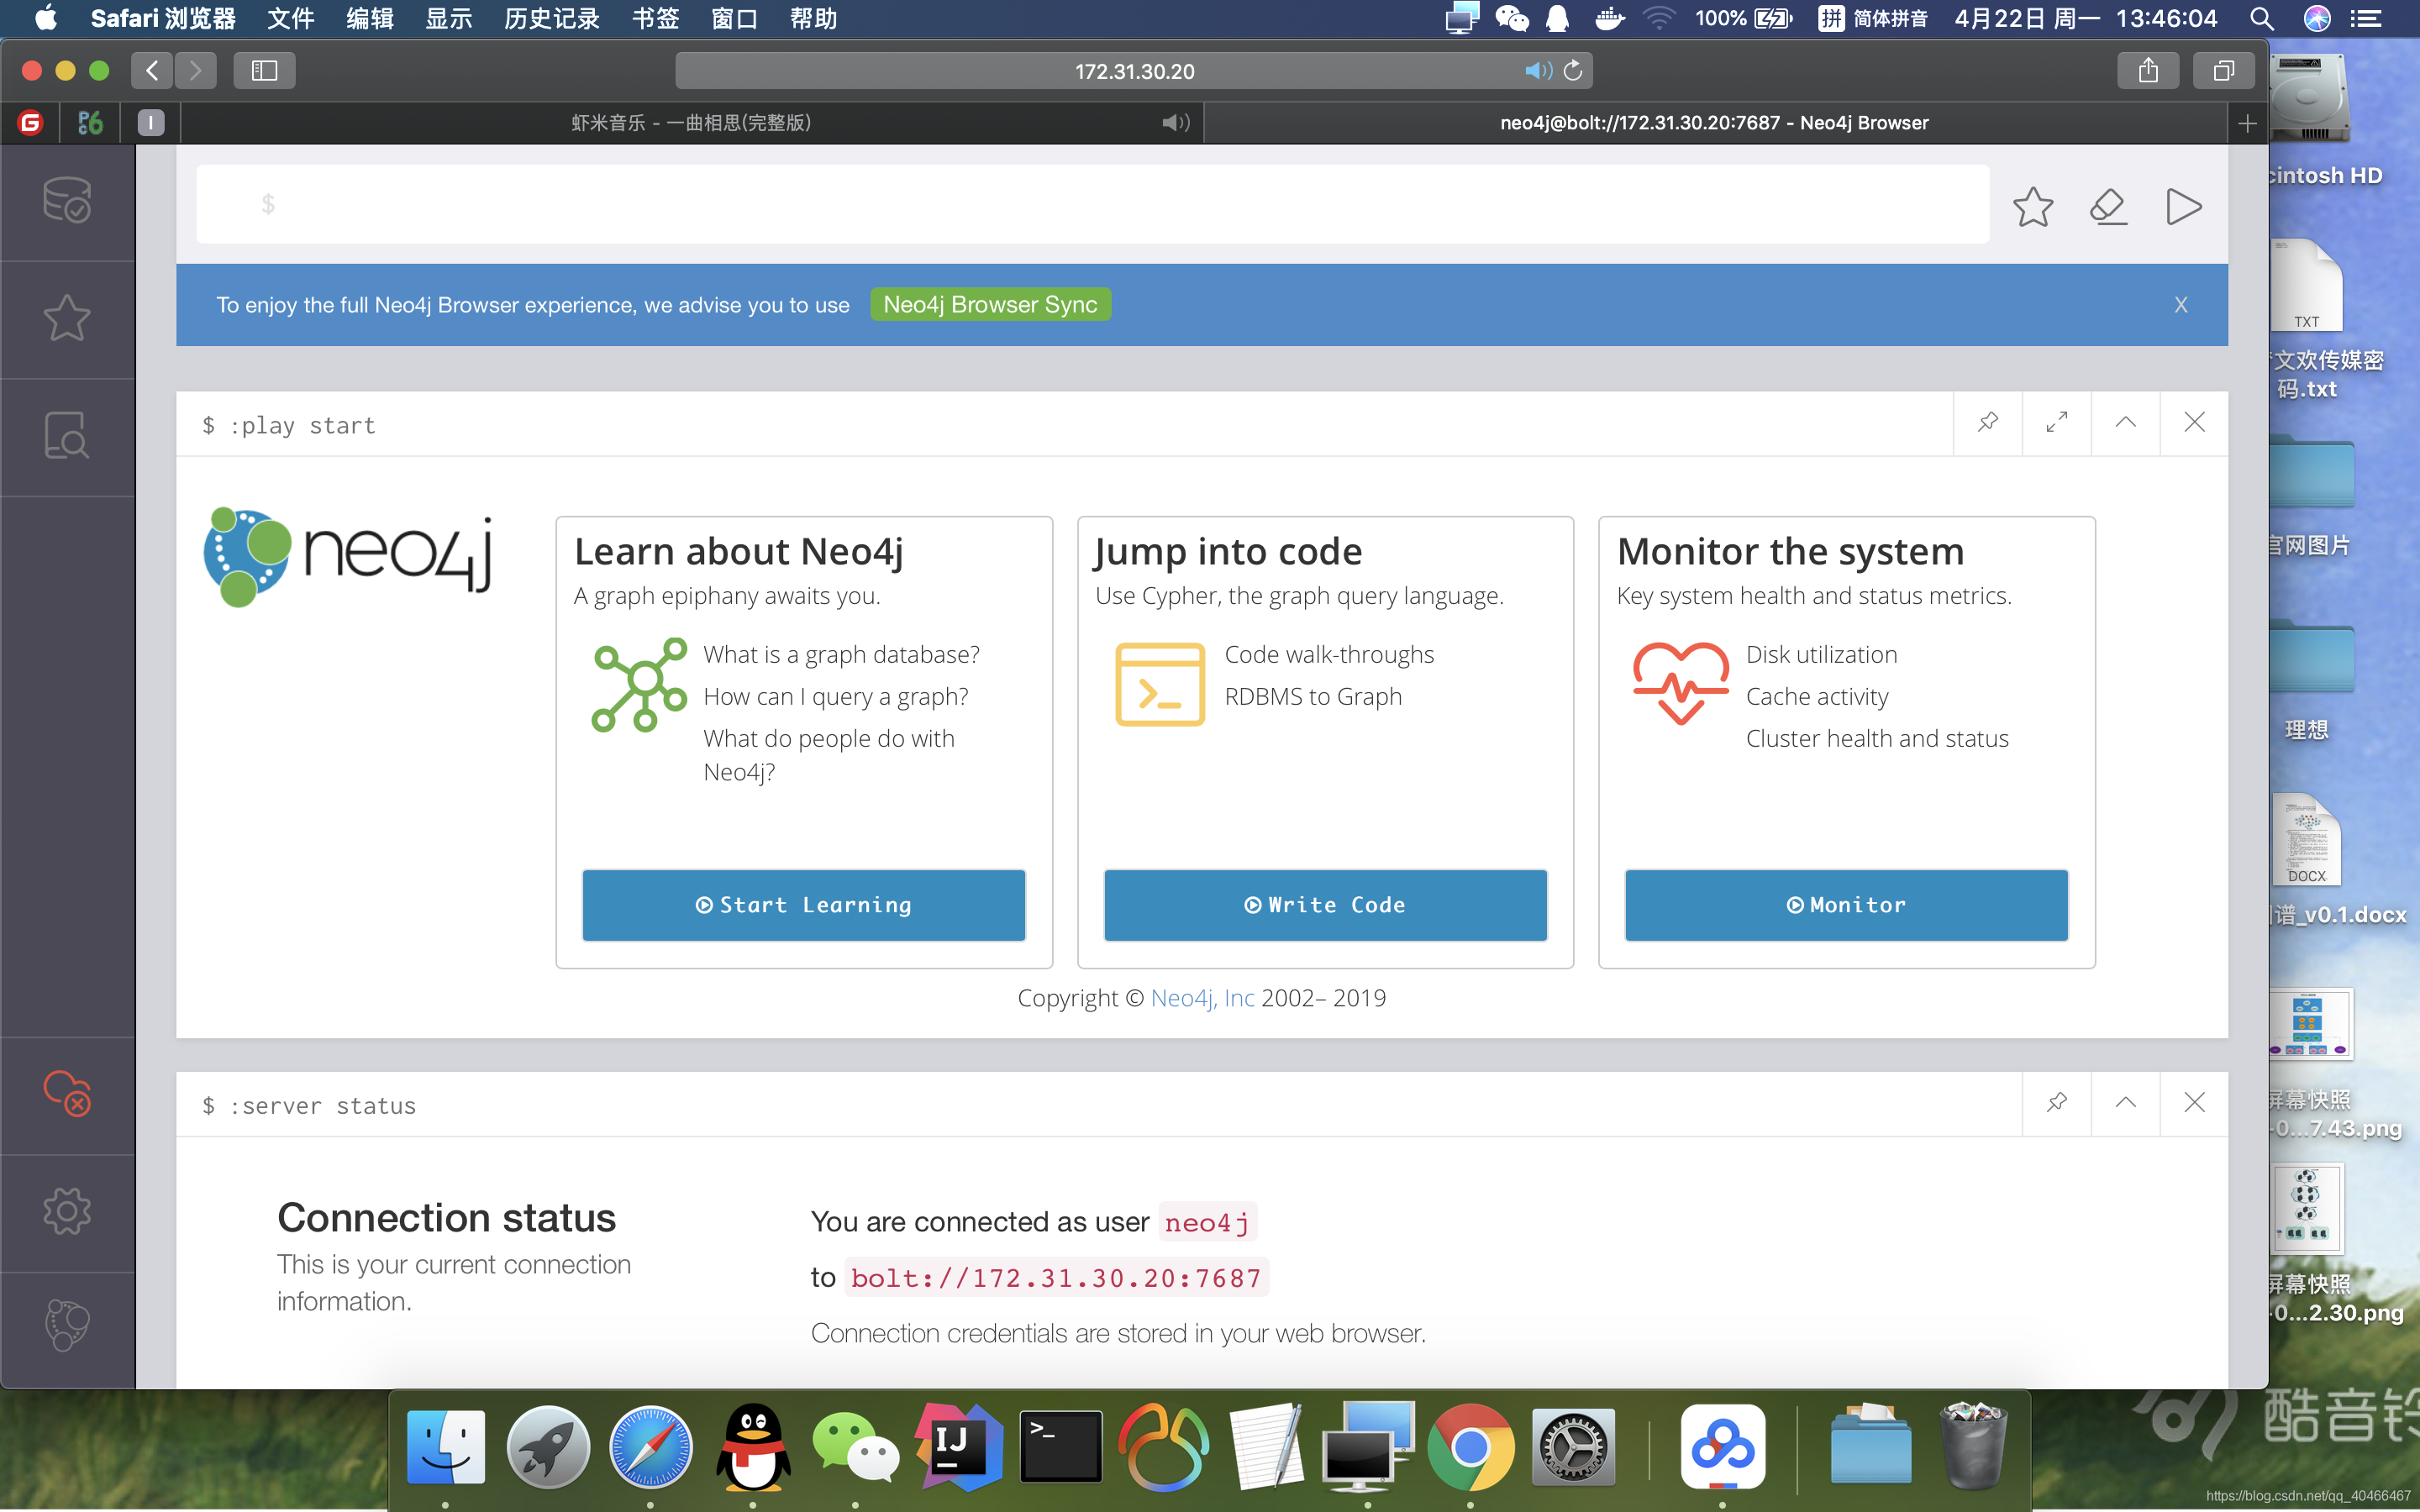2420x1512 pixels.
Task: Show all Safari tabs overview
Action: (2223, 71)
